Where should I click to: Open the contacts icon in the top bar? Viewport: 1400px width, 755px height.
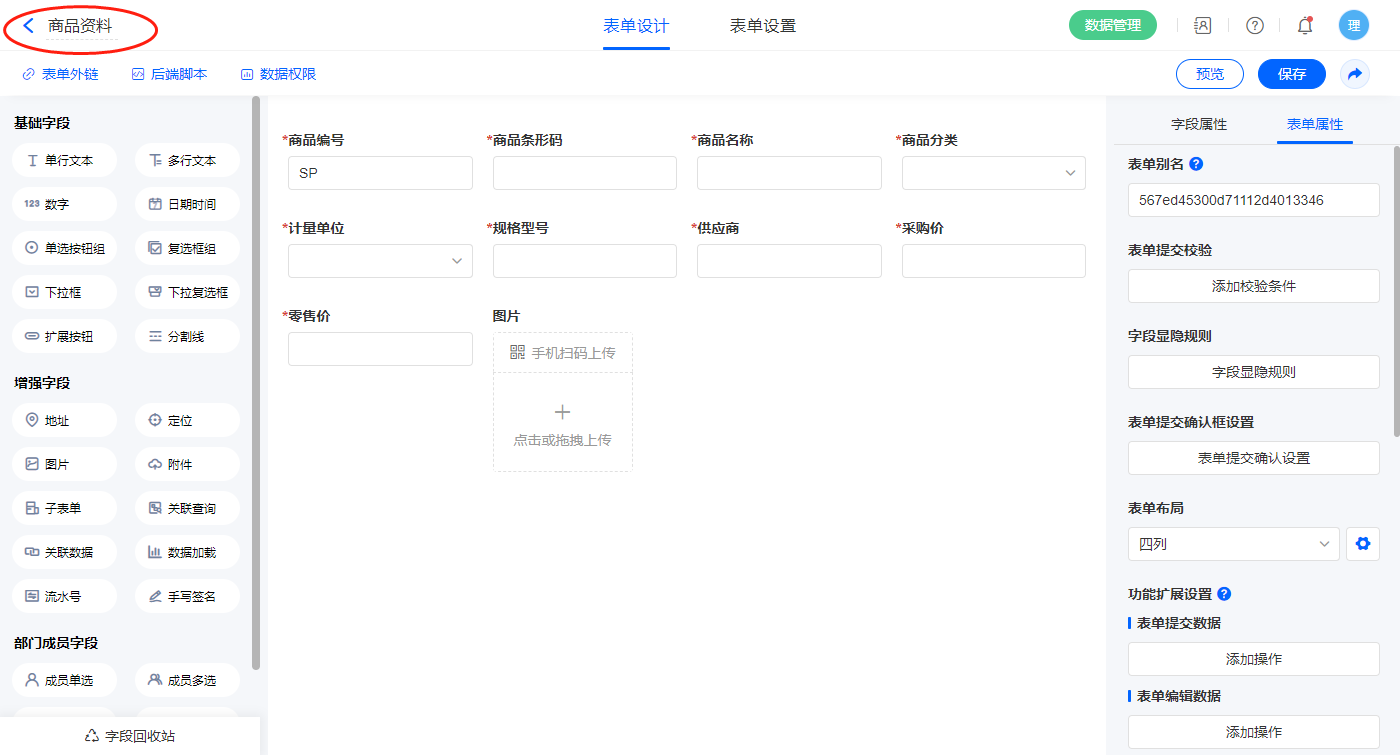point(1203,26)
